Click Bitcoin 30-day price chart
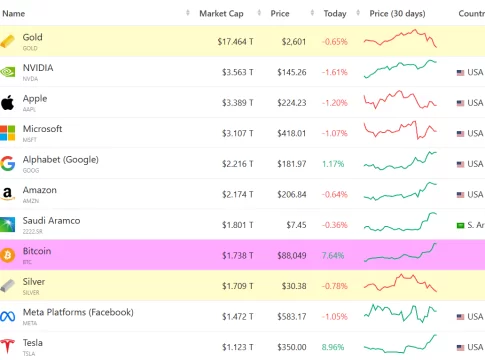Viewport: 485px width, 360px height. click(400, 253)
